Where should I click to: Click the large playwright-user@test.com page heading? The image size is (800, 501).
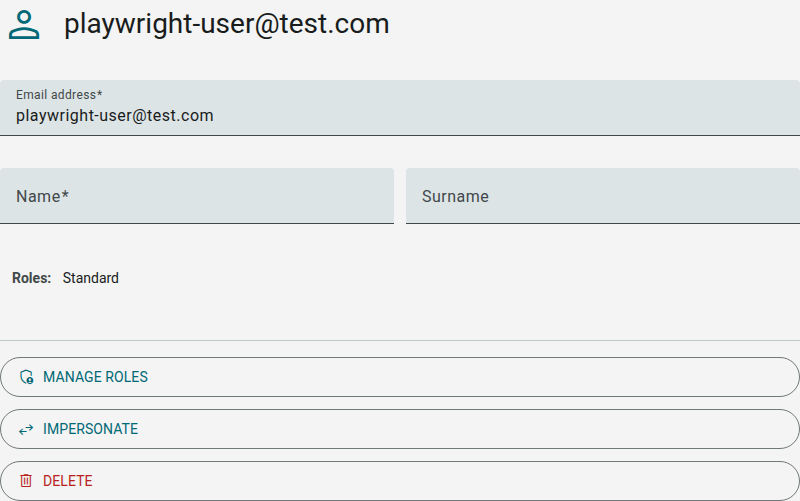pyautogui.click(x=227, y=24)
